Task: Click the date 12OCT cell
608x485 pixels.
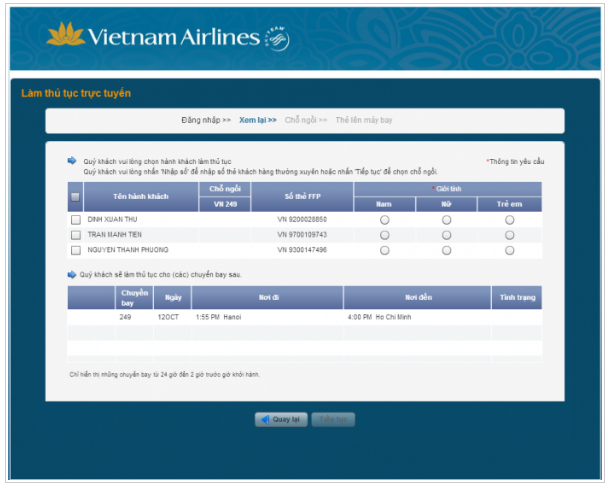Action: [168, 317]
